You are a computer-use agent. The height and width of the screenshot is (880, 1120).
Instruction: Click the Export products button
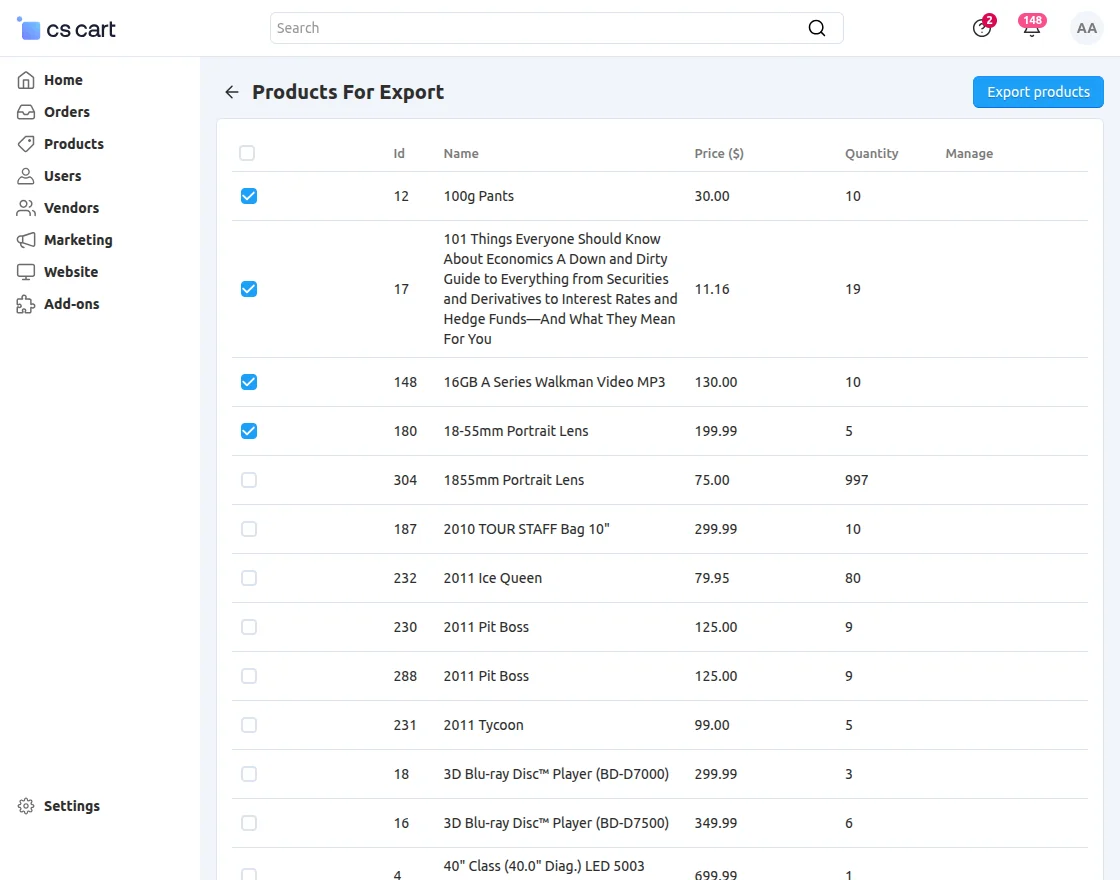coord(1038,91)
